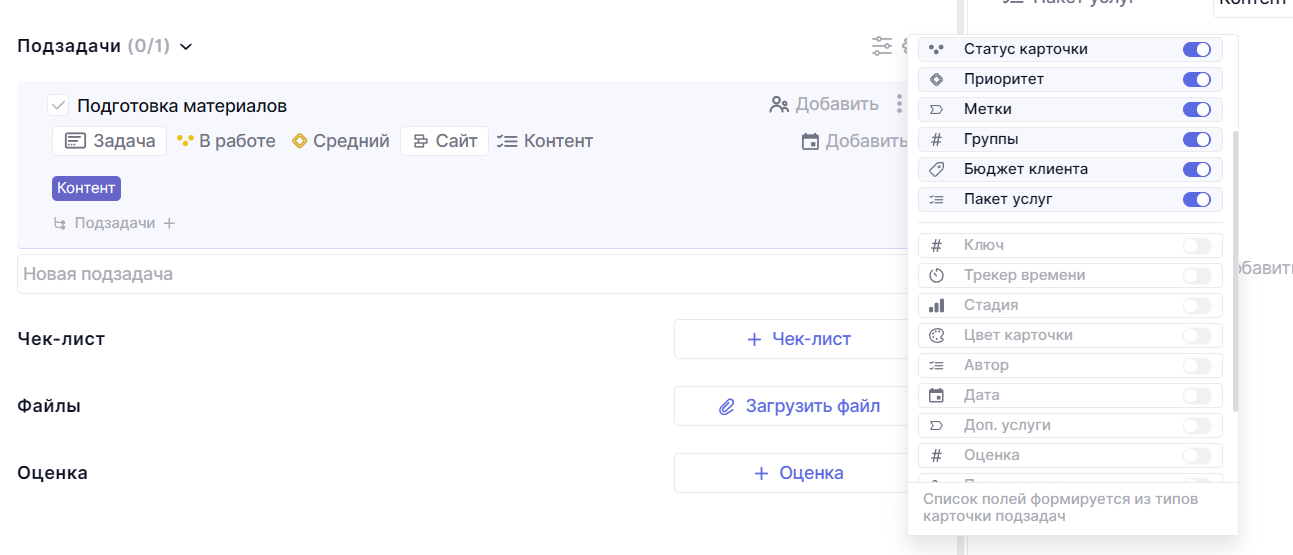
Task: Mark Подготовка материалов subtask as complete
Action: 58,105
